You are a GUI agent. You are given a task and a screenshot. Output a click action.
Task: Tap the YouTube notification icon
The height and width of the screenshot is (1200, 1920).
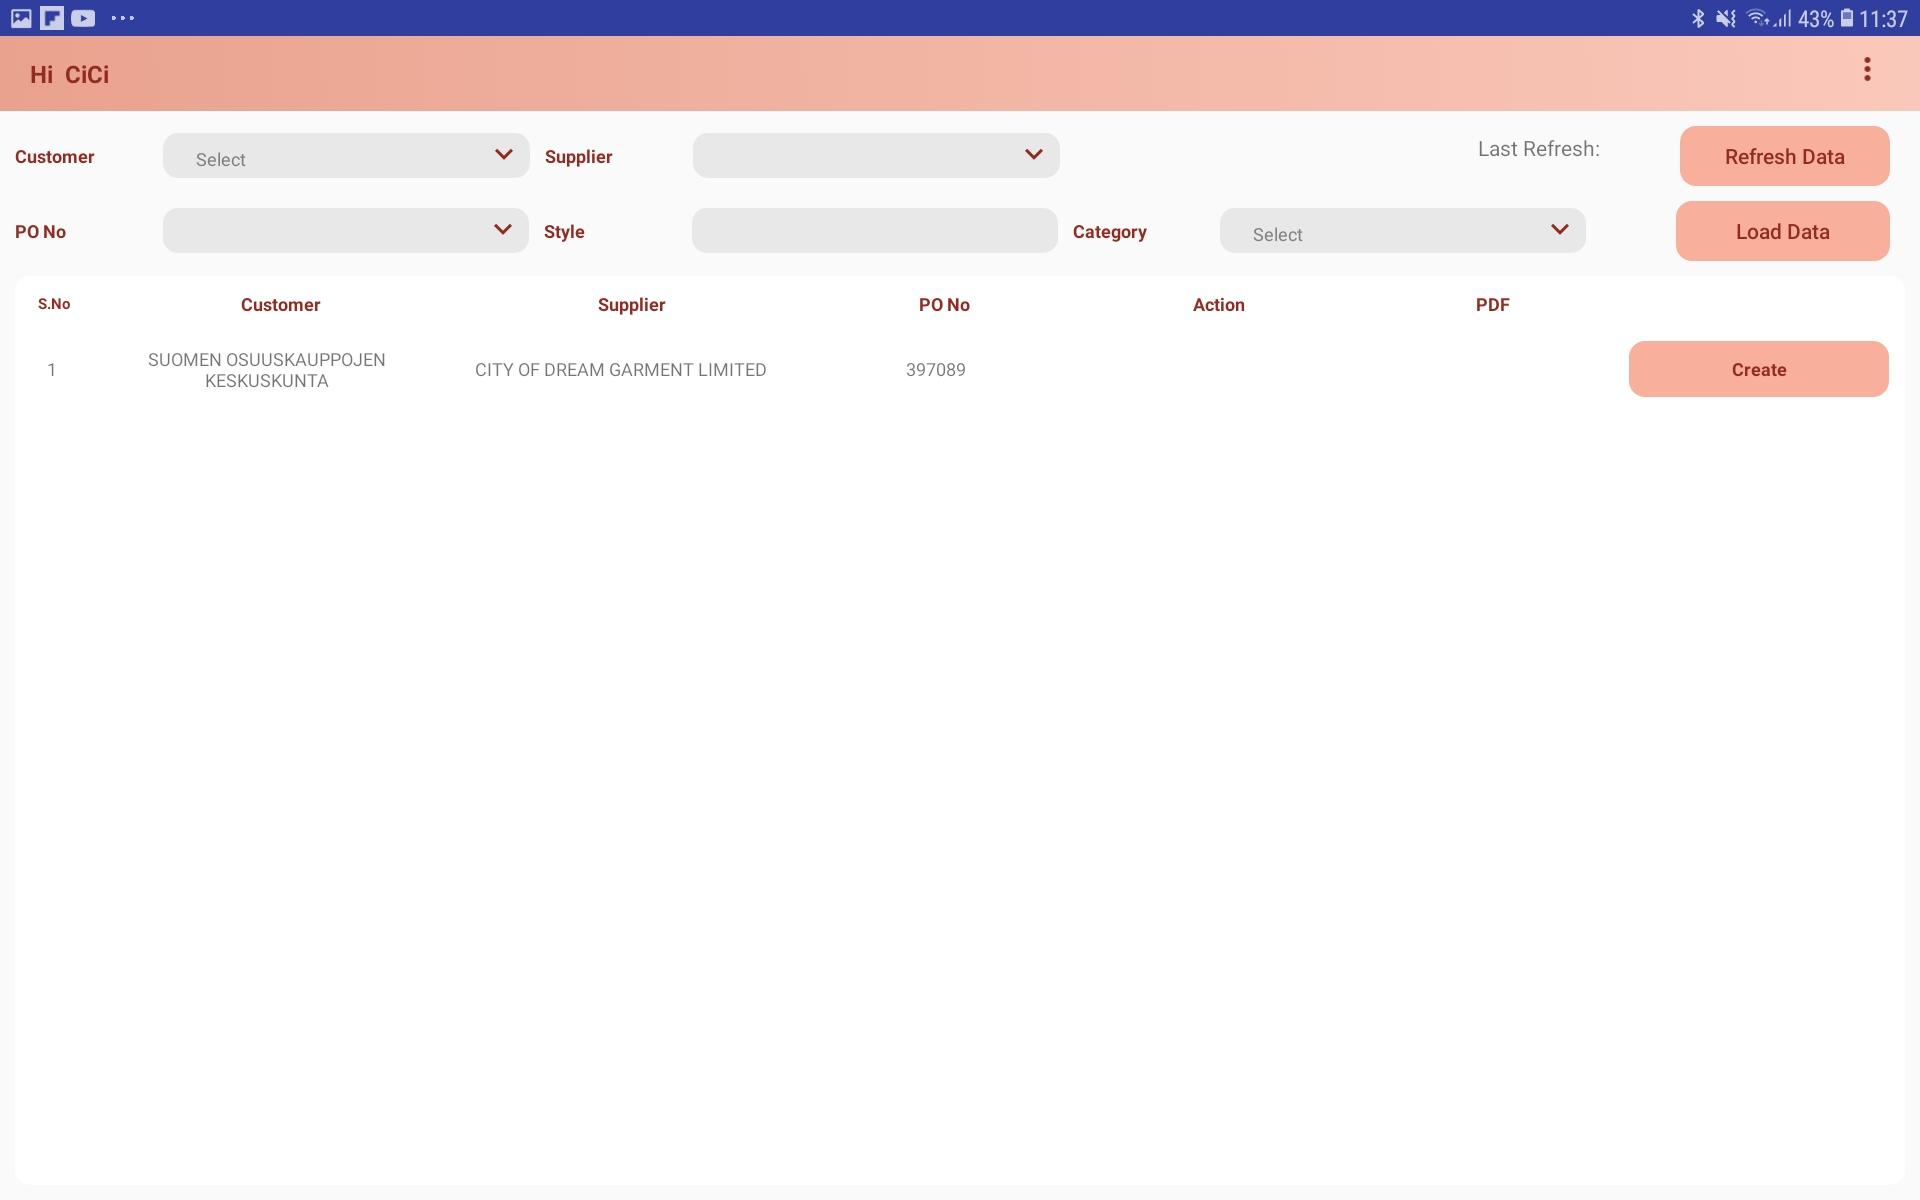coord(83,18)
